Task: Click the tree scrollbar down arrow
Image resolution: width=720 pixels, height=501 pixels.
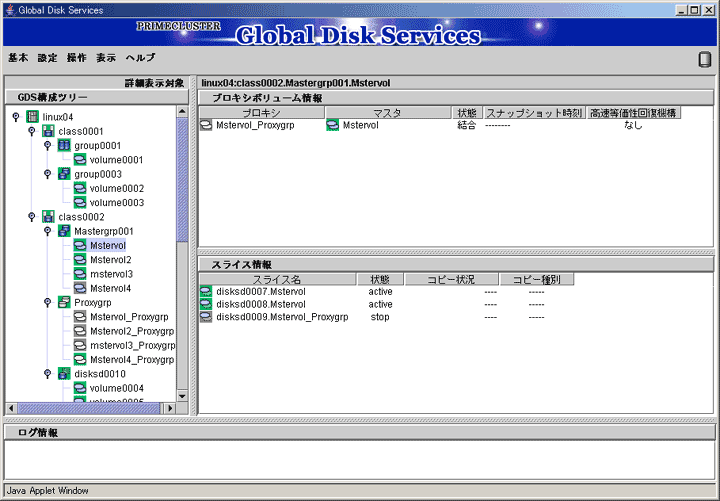Action: click(182, 396)
